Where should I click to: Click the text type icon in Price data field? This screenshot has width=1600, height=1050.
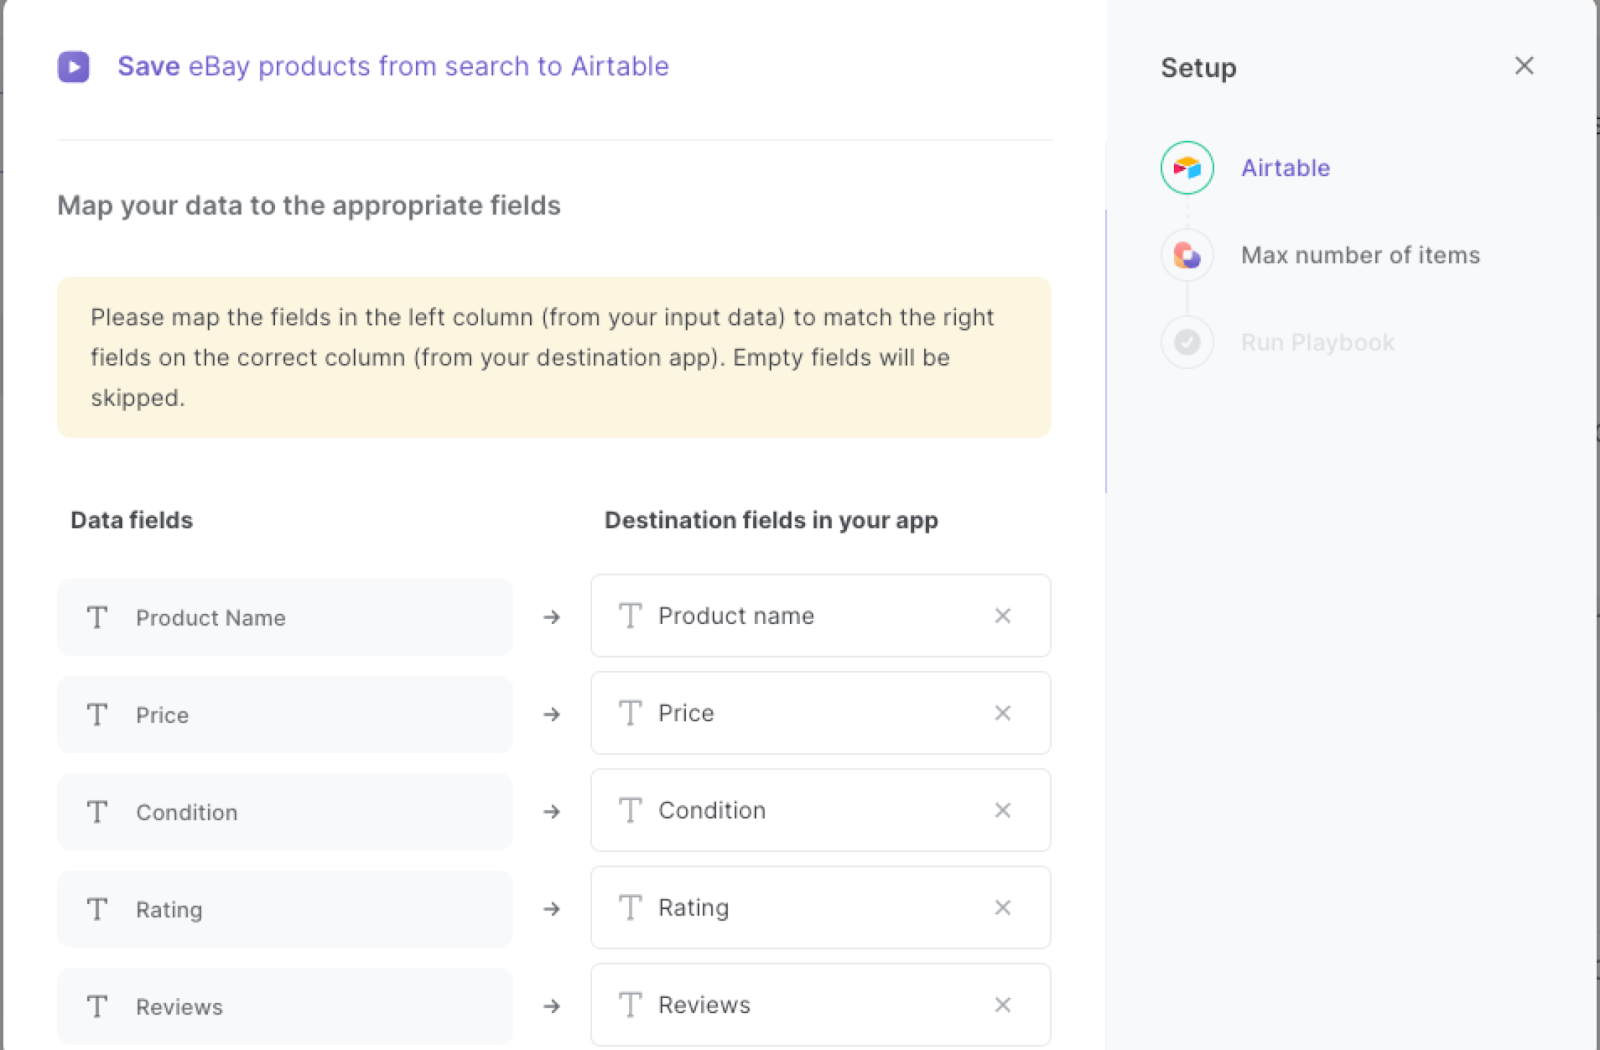point(97,714)
